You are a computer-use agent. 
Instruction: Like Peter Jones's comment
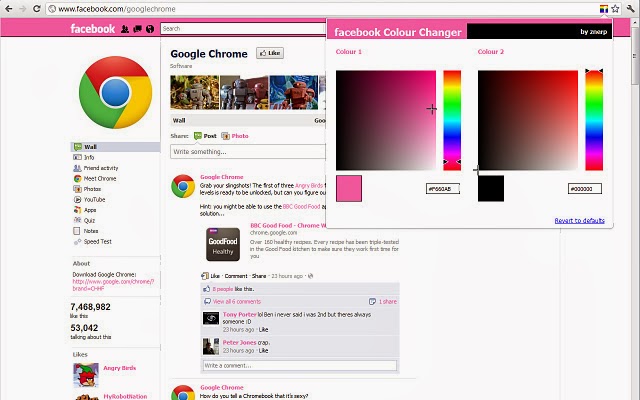(x=263, y=351)
